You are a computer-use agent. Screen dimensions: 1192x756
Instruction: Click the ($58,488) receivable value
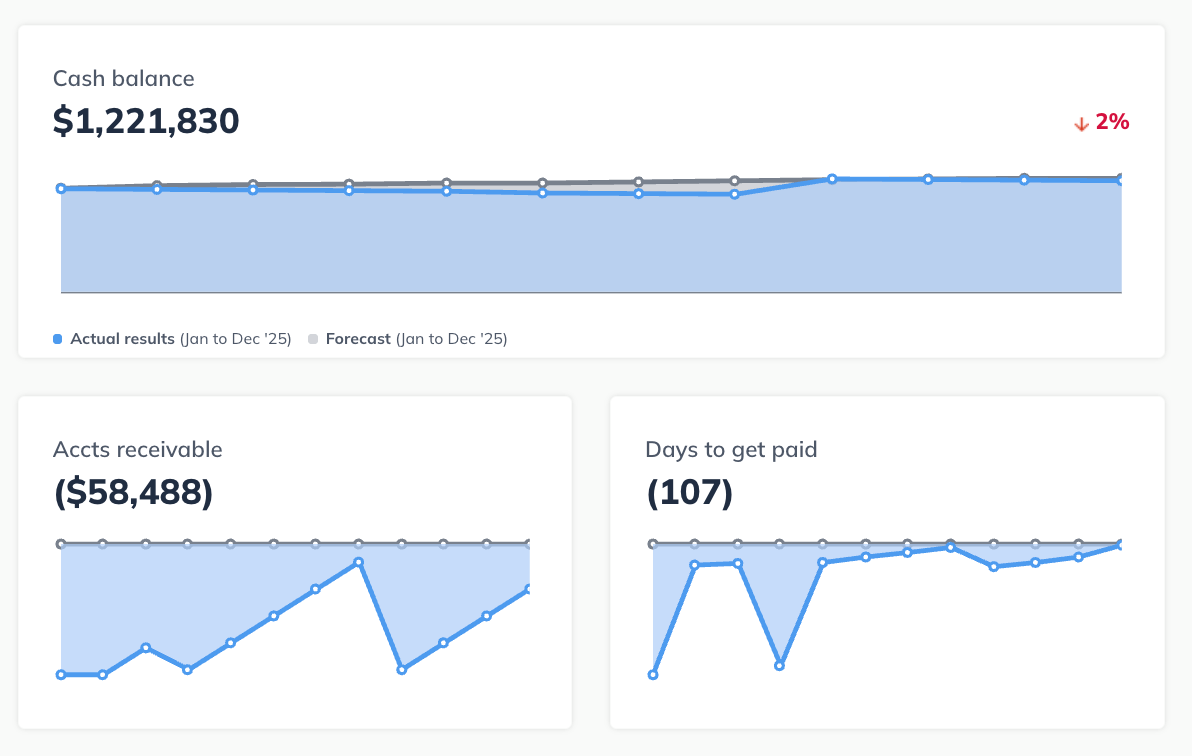pos(133,492)
